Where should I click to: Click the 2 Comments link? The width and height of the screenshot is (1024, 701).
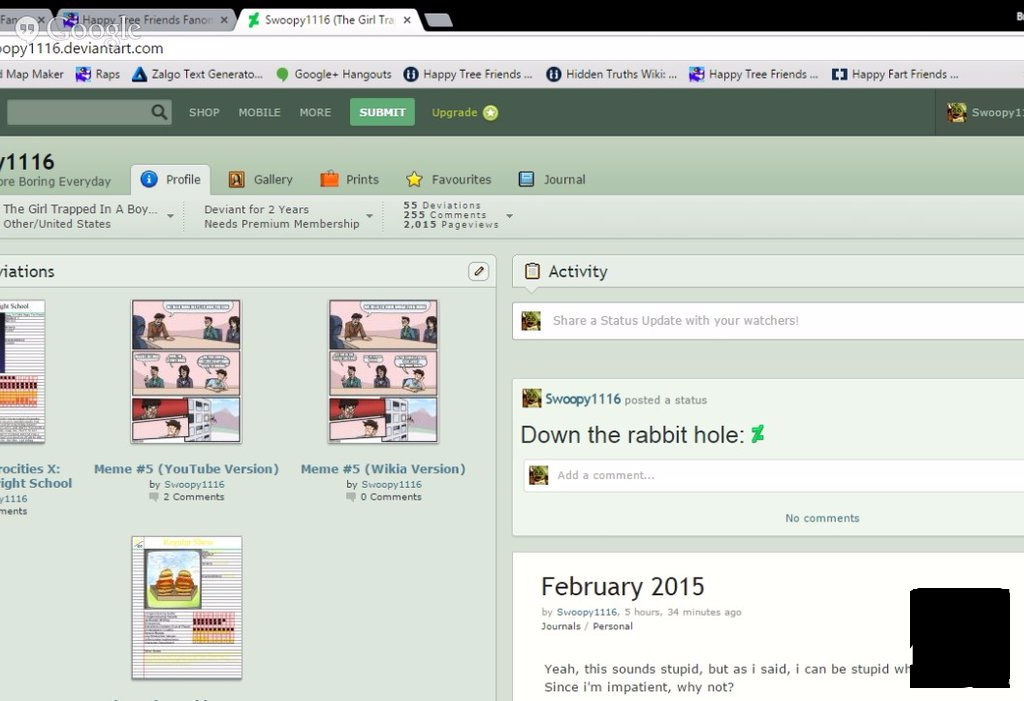(193, 497)
